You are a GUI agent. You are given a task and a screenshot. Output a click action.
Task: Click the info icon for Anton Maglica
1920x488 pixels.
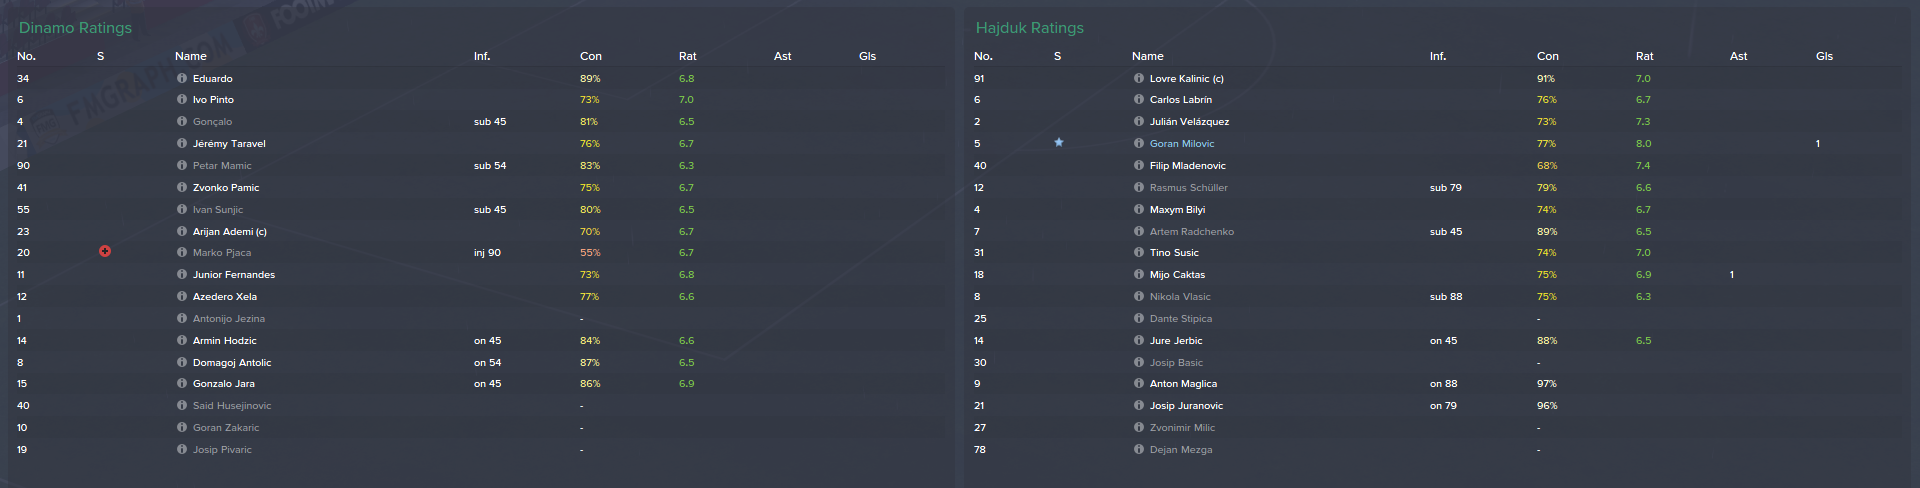(x=1139, y=384)
